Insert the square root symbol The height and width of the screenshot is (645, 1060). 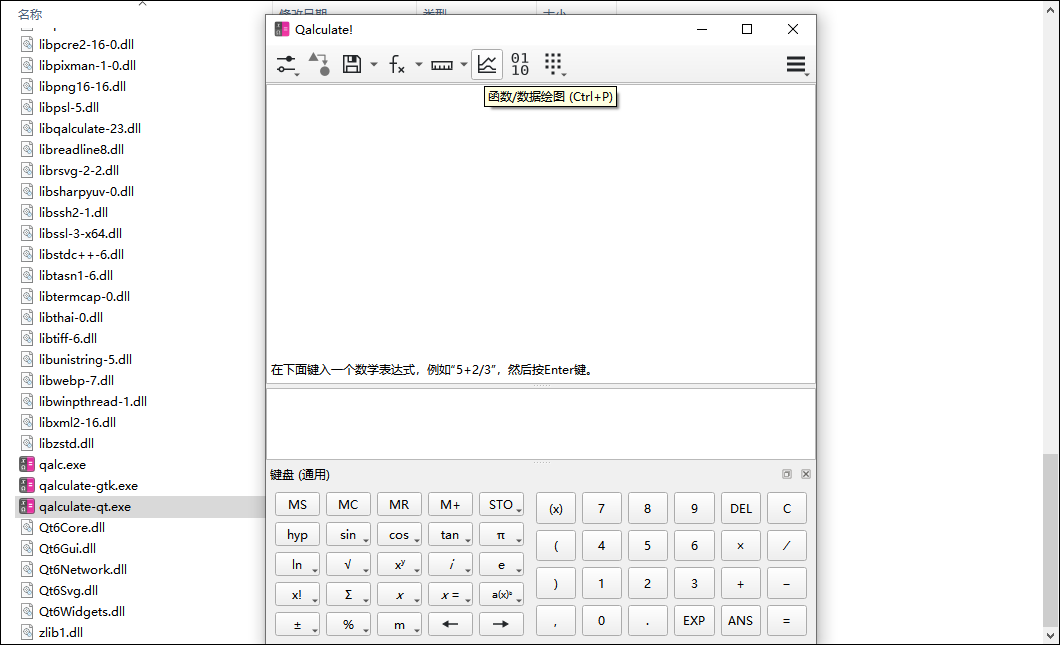(348, 565)
